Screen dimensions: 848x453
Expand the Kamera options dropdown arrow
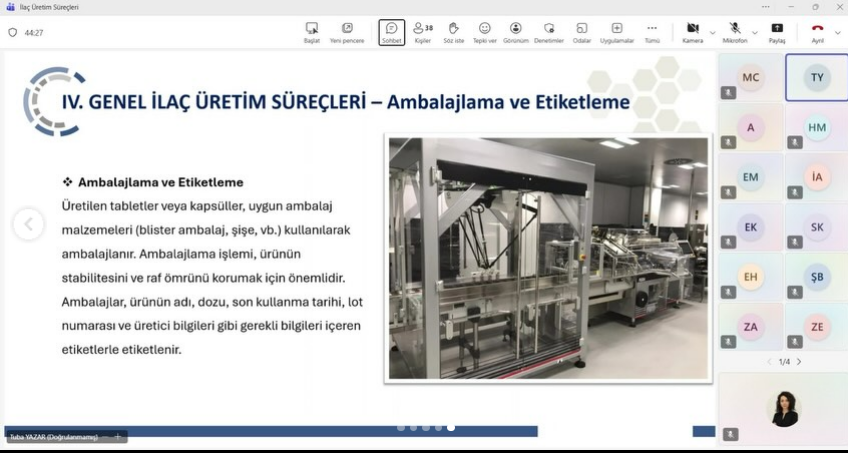712,32
